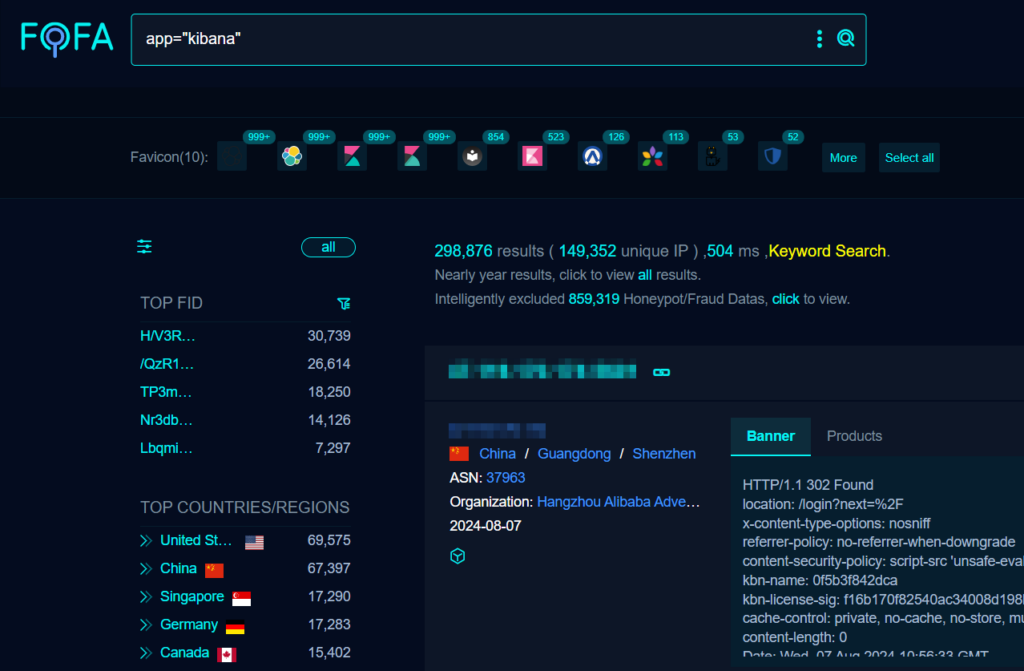
Task: Switch to the Products tab
Action: point(854,436)
